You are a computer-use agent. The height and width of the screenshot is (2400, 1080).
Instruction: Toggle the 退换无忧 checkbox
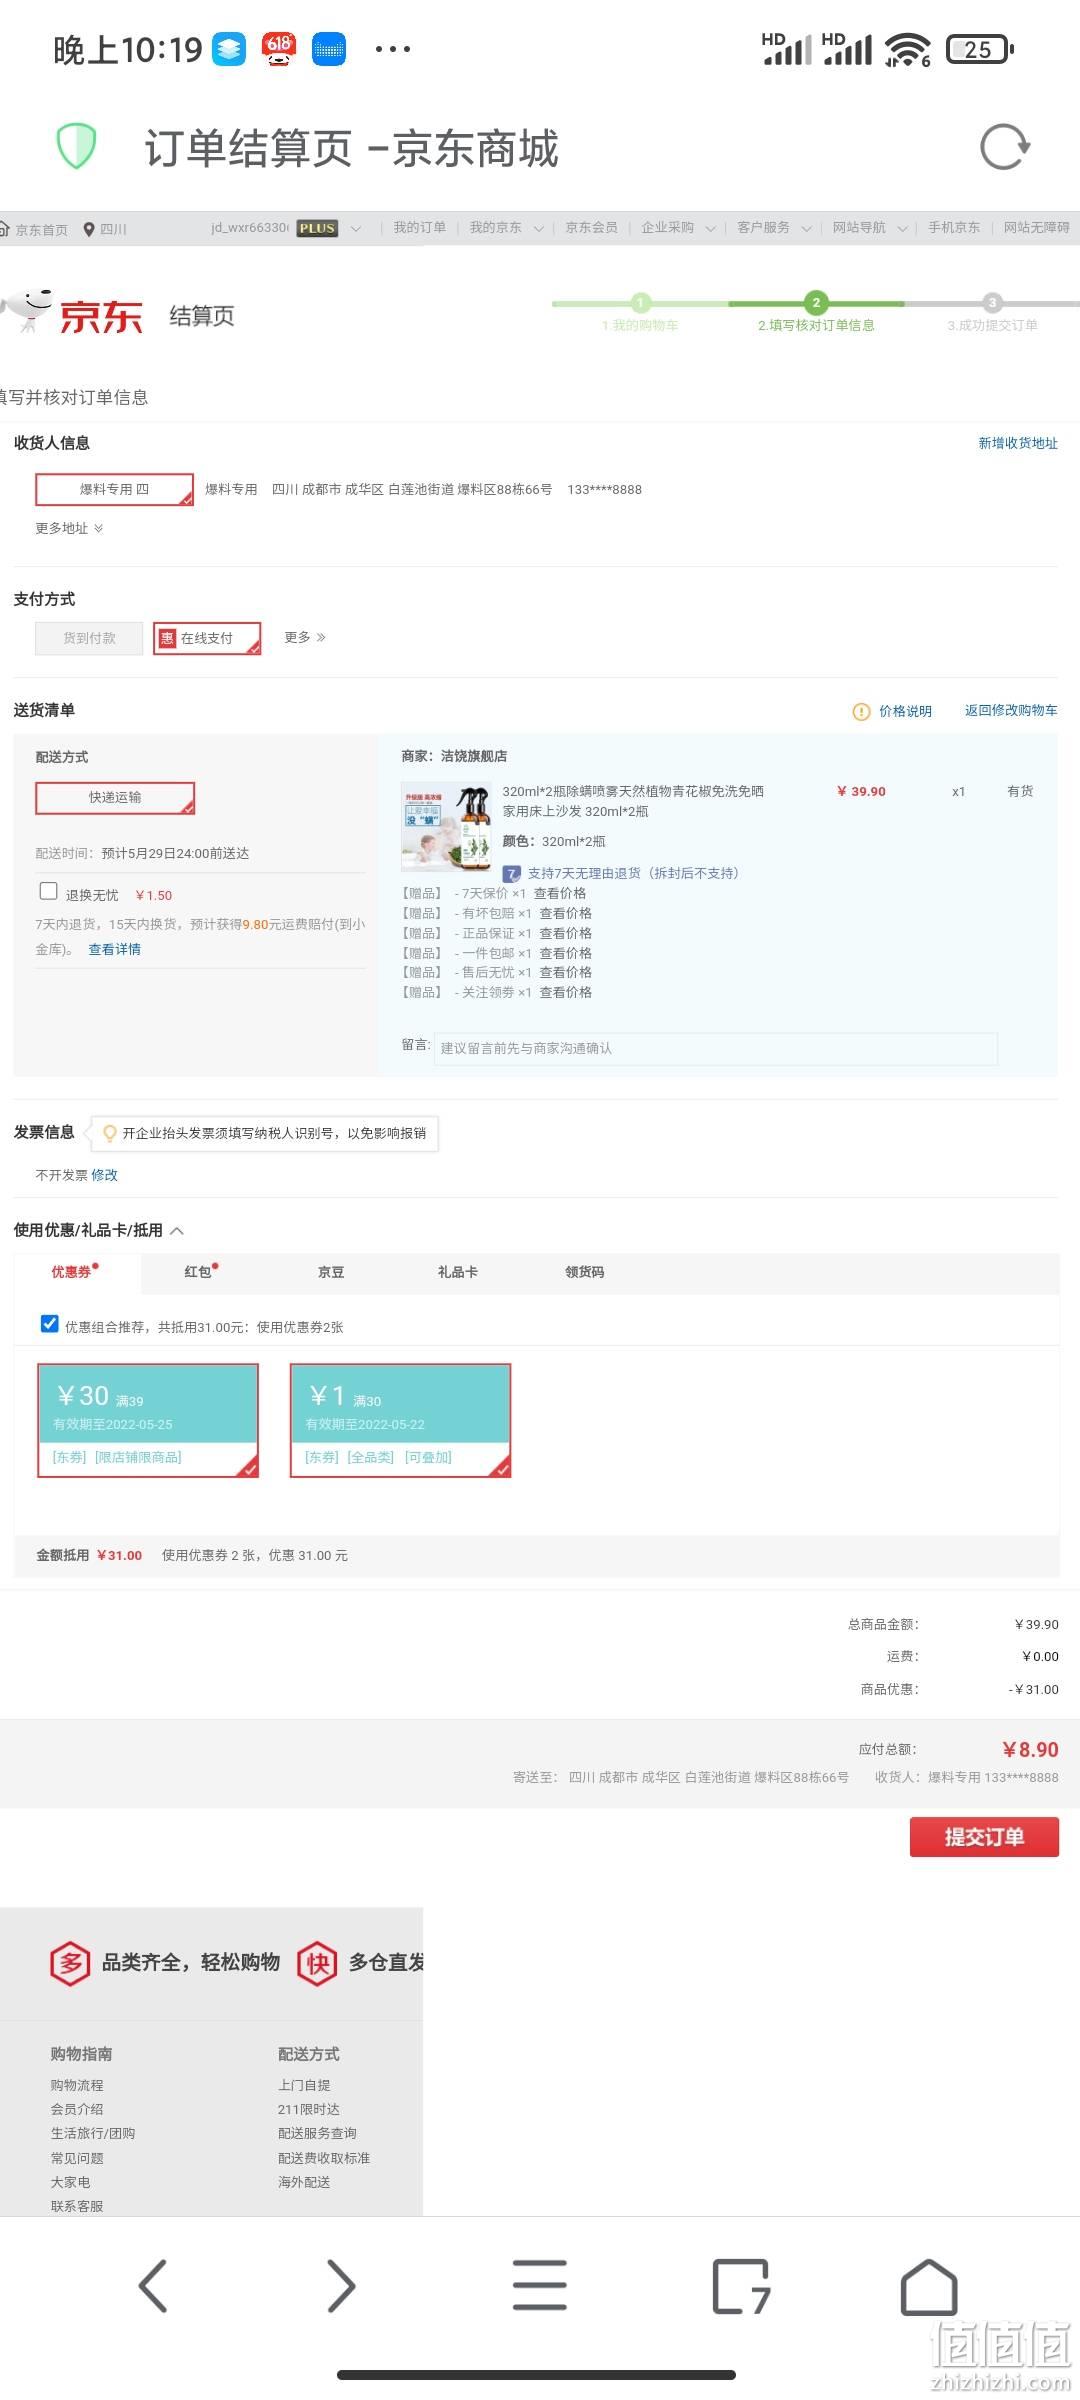[x=48, y=891]
